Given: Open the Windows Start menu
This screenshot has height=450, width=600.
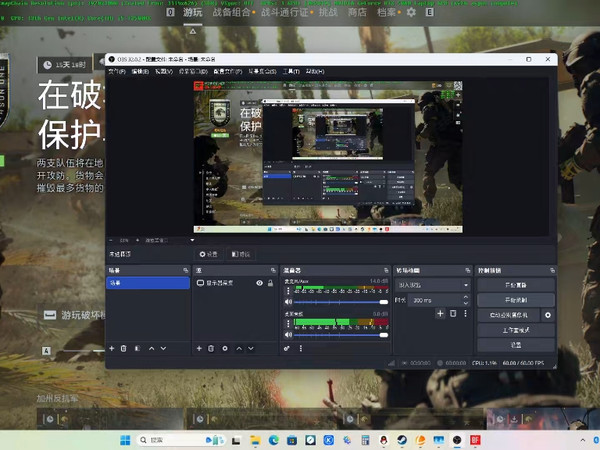Looking at the screenshot, I should tap(125, 440).
